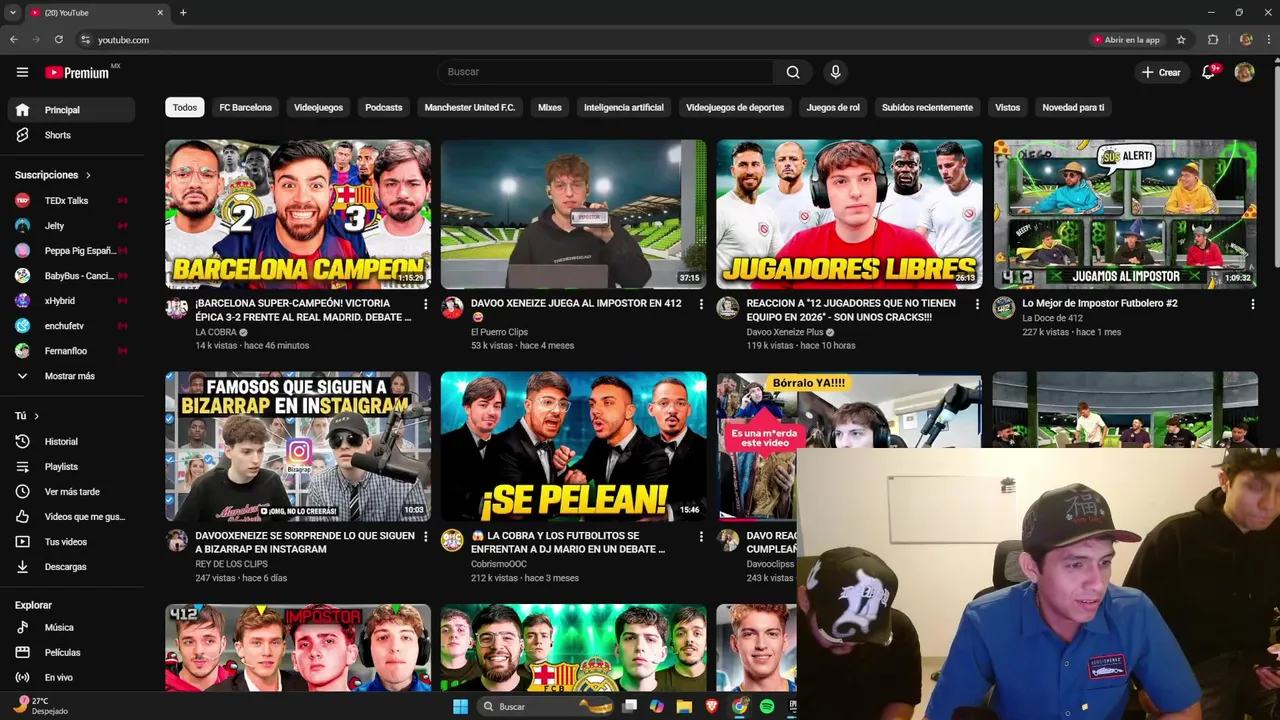Open options for BARCELONA SUPER-CAMPEÓN video
1280x720 pixels.
coord(425,304)
